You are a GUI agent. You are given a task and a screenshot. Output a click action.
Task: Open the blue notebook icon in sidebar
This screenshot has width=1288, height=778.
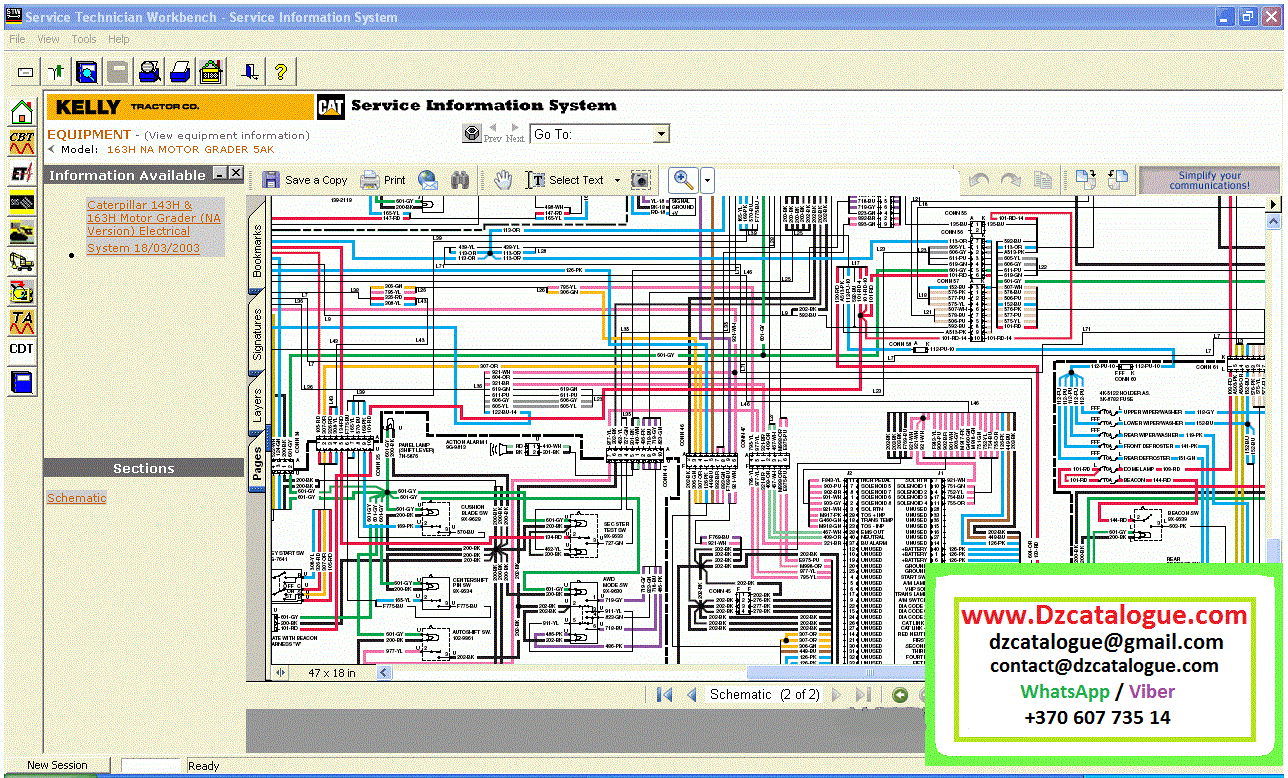[x=22, y=382]
